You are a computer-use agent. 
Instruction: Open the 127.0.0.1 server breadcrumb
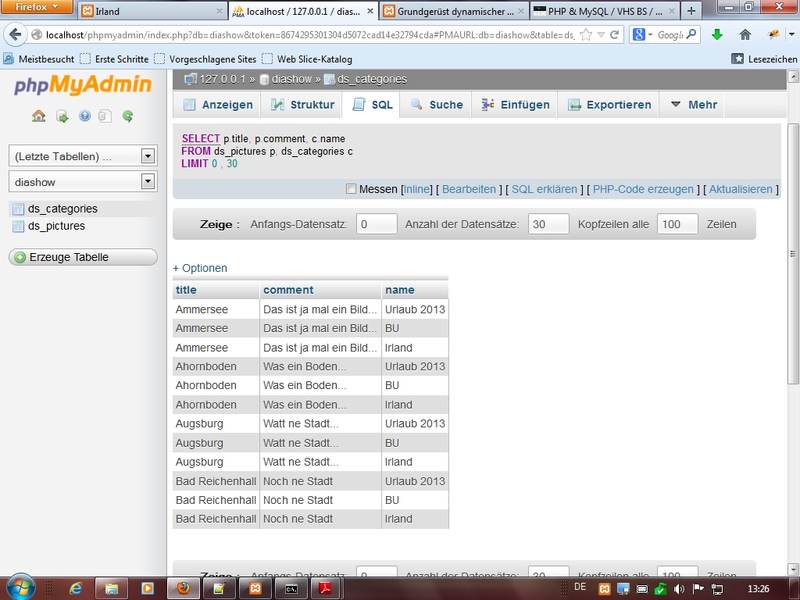click(x=222, y=79)
